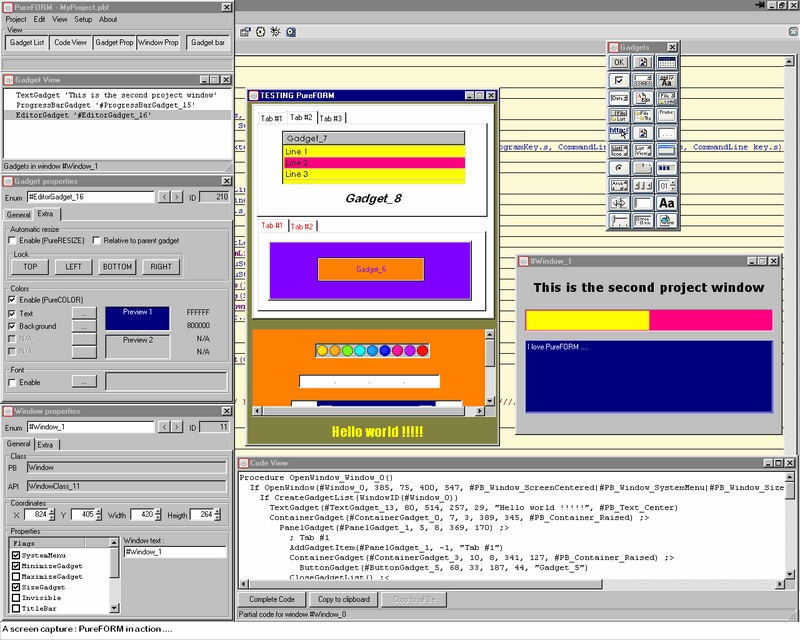Viewport: 800px width, 640px height.
Task: Check the Invisible flag
Action: click(16, 598)
